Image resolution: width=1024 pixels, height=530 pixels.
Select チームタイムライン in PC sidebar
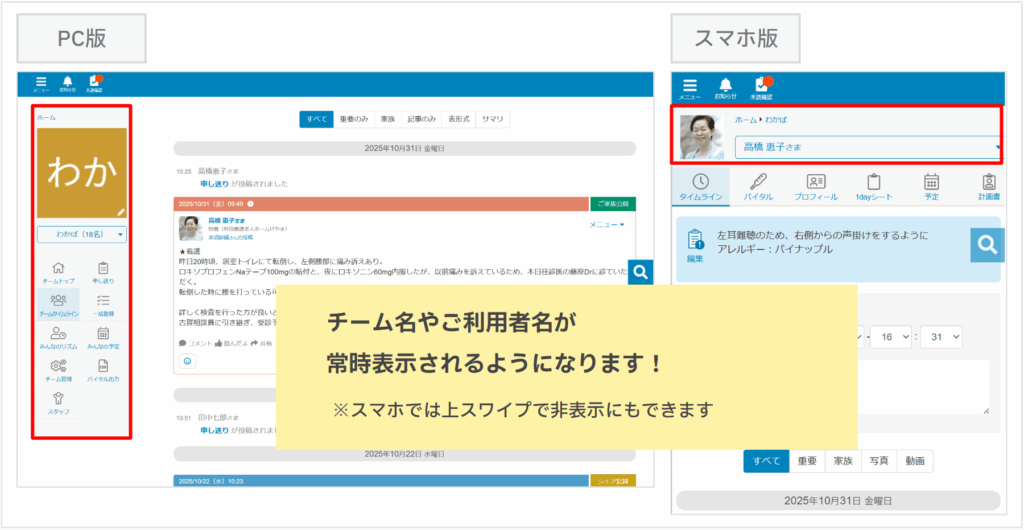point(58,305)
